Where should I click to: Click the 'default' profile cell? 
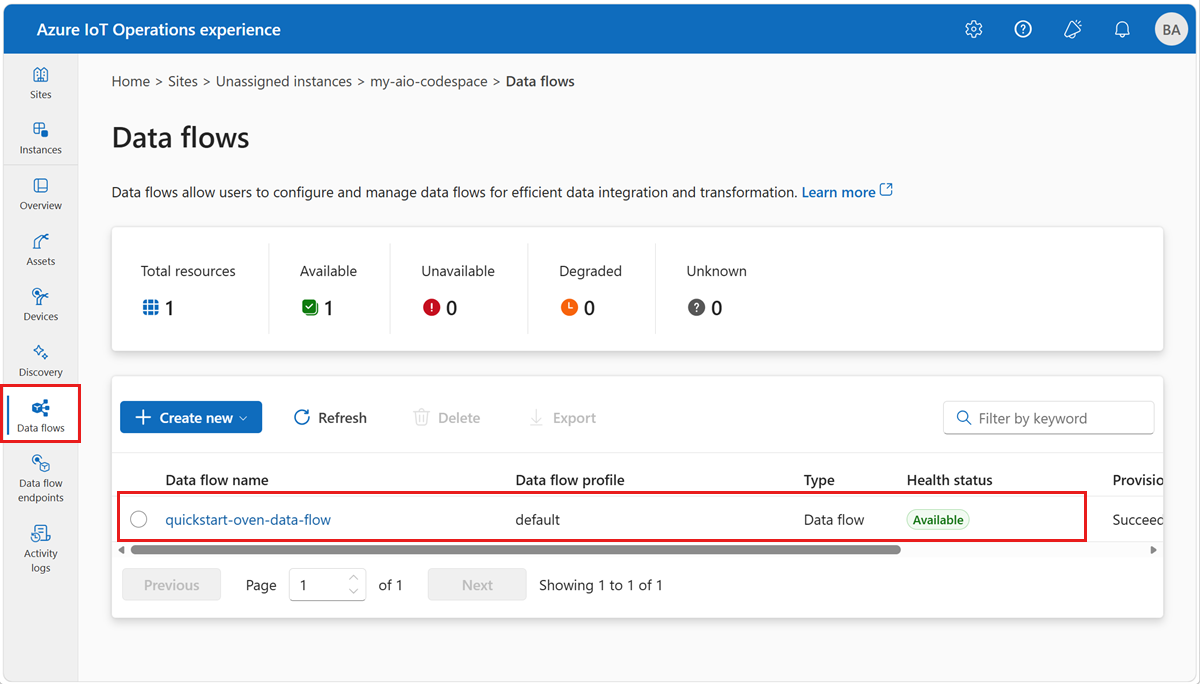point(538,520)
